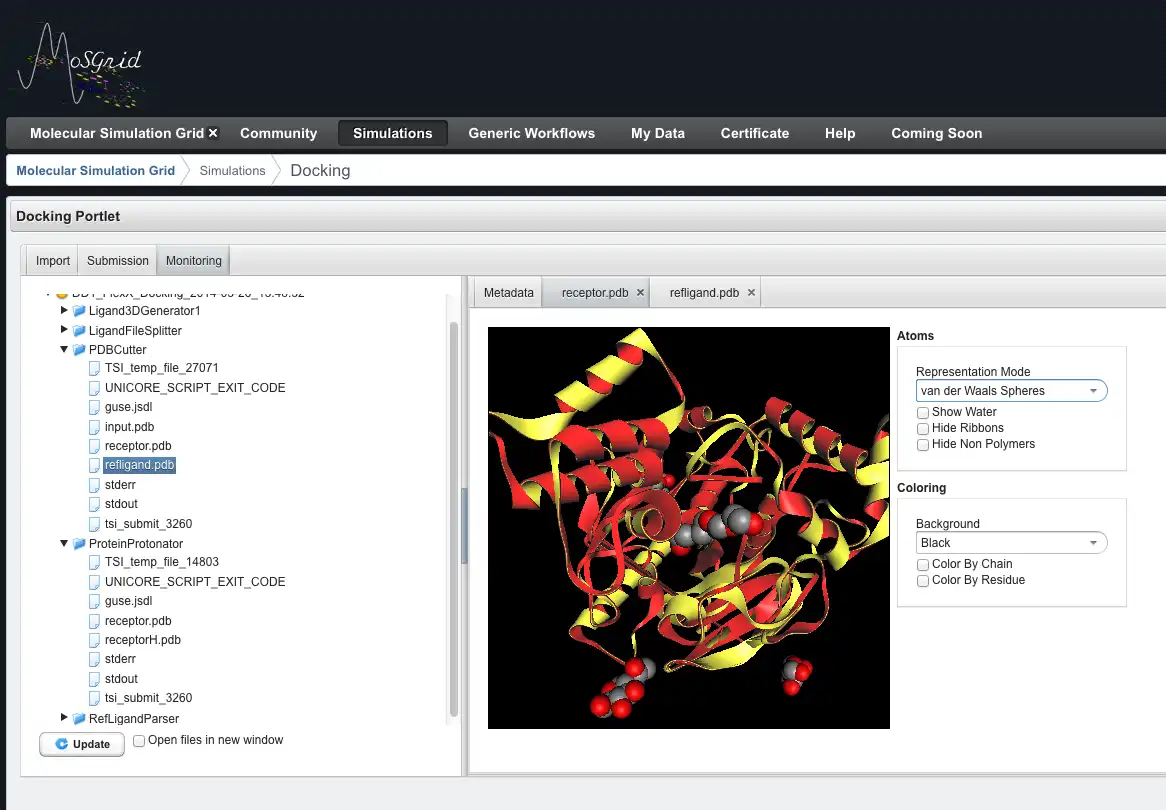This screenshot has height=810, width=1166.
Task: Select stdout under ProteinProtonator
Action: (121, 678)
